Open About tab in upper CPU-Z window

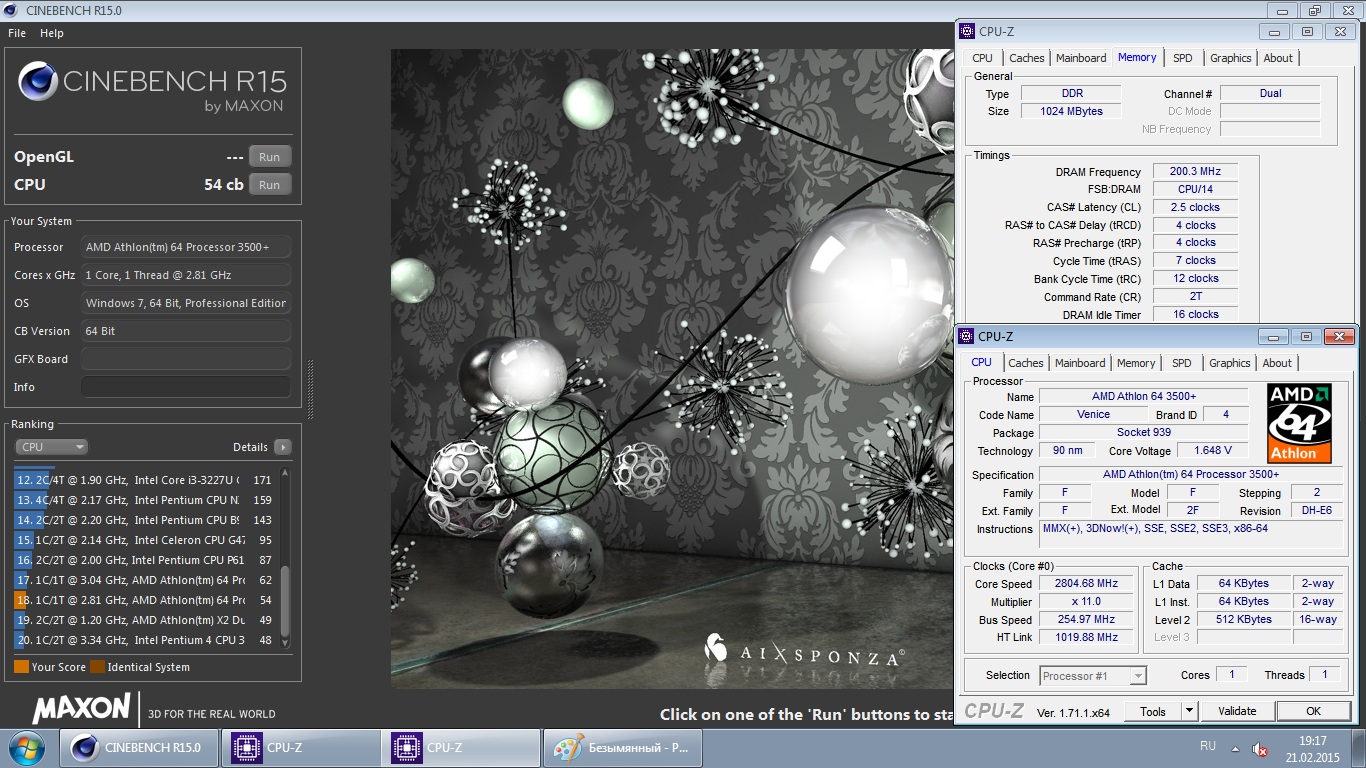coord(1277,58)
